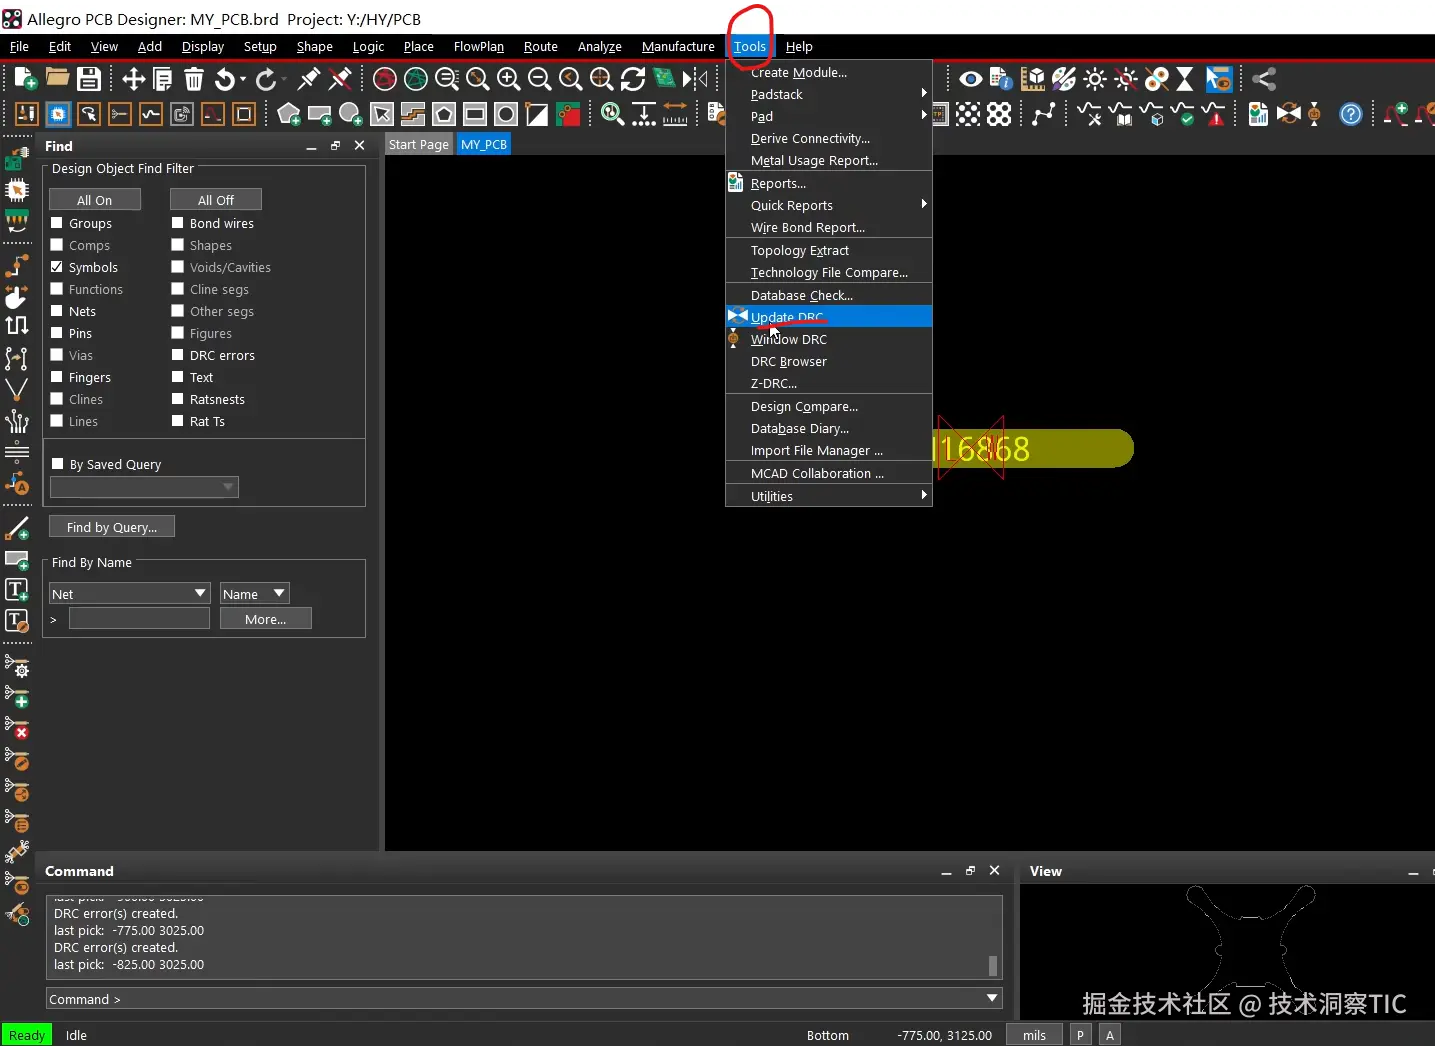Open the saved query dropdown
The height and width of the screenshot is (1046, 1435).
145,487
